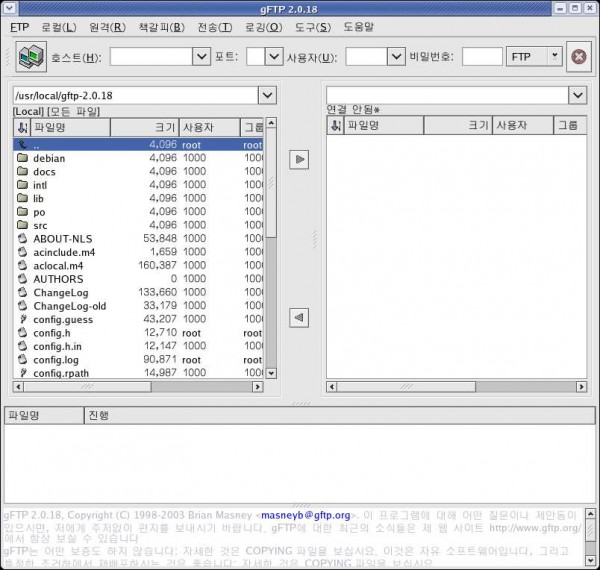Click the 진행 progress column header
The height and width of the screenshot is (570, 600).
(339, 415)
